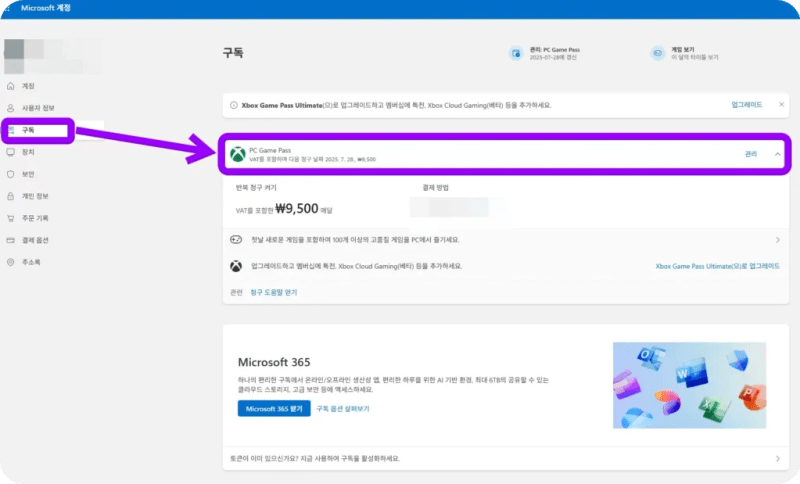This screenshot has width=800, height=484.
Task: Click the 구독 page heading
Action: 233,53
